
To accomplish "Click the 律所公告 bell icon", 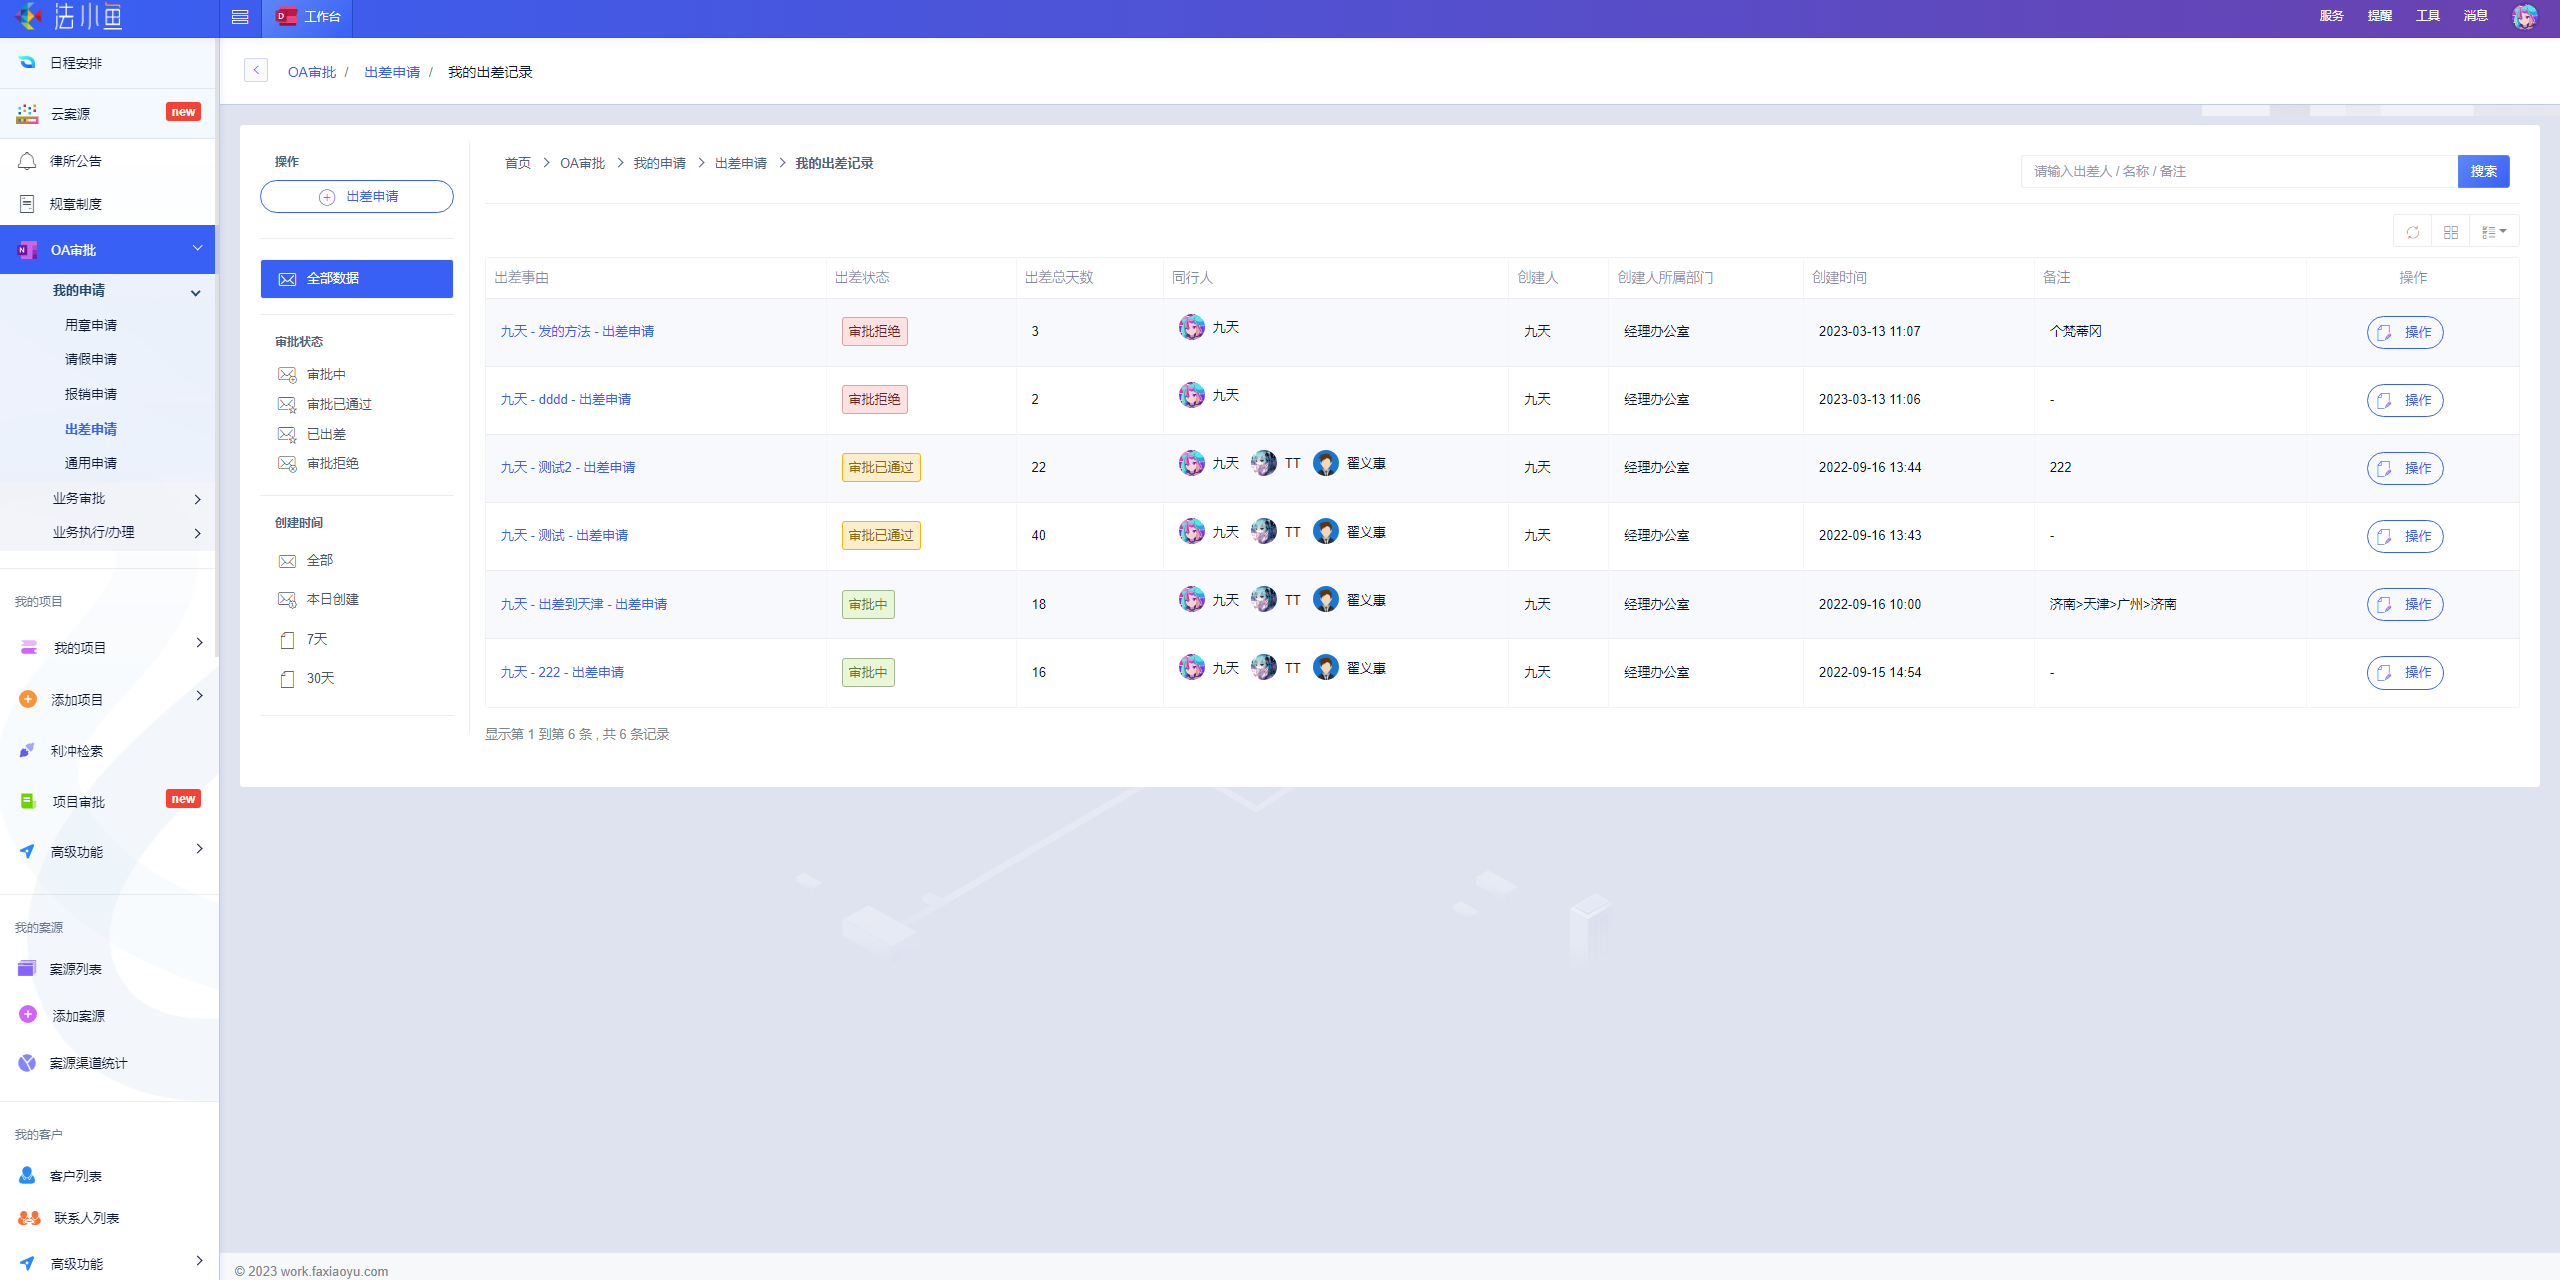I will tap(27, 161).
